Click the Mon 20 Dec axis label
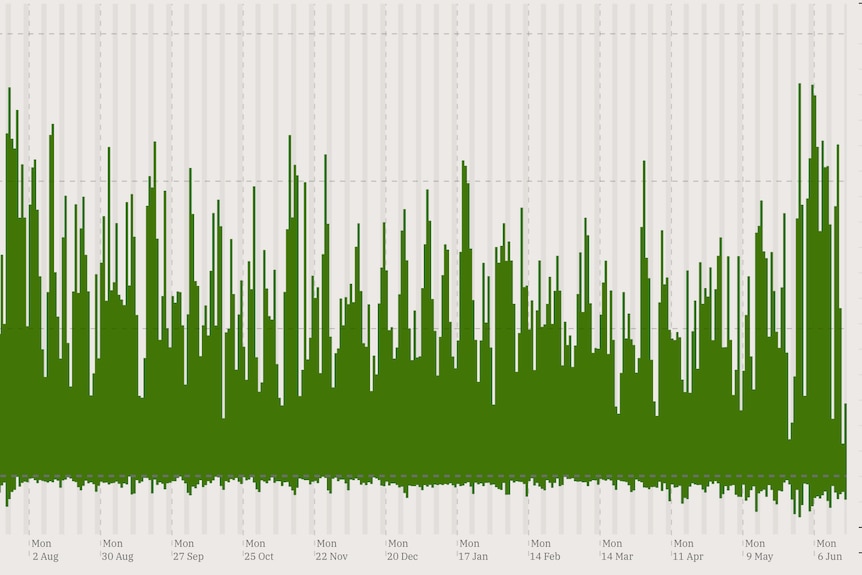862x575 pixels. (x=402, y=550)
